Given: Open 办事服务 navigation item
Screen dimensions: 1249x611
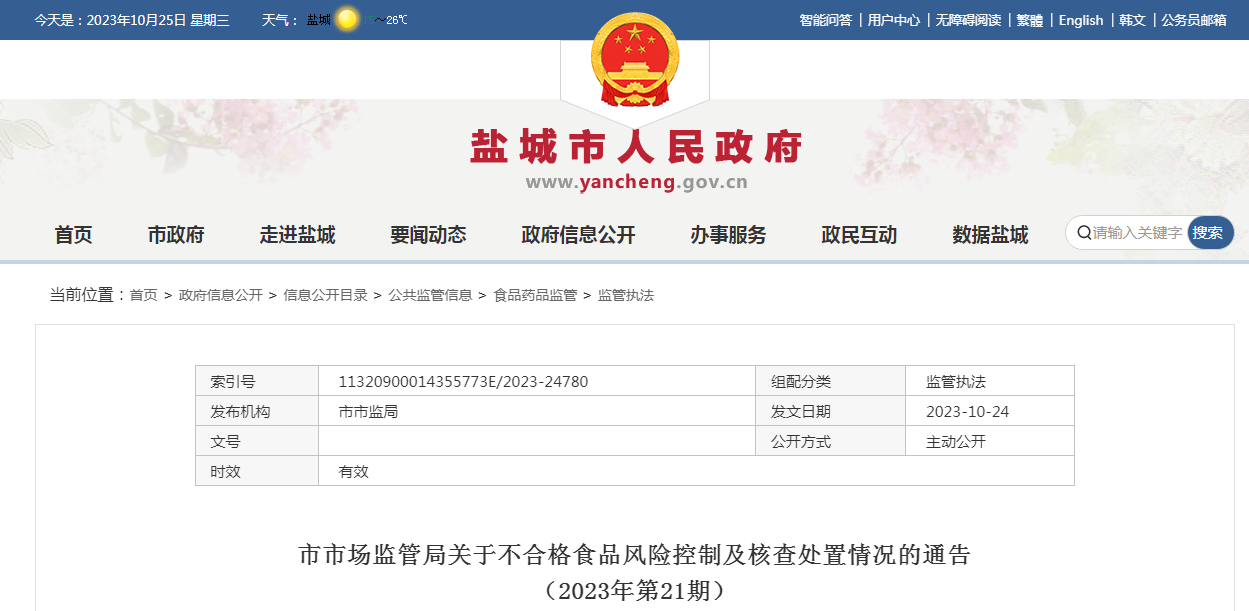Looking at the screenshot, I should (728, 235).
